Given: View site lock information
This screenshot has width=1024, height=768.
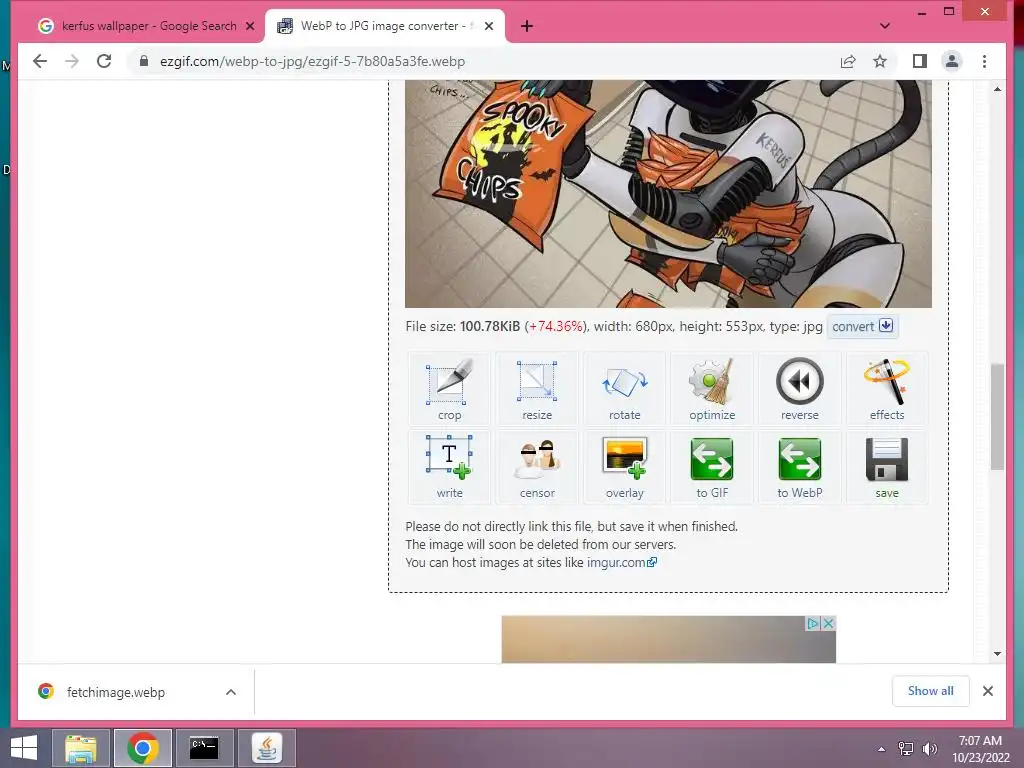Looking at the screenshot, I should (x=144, y=61).
